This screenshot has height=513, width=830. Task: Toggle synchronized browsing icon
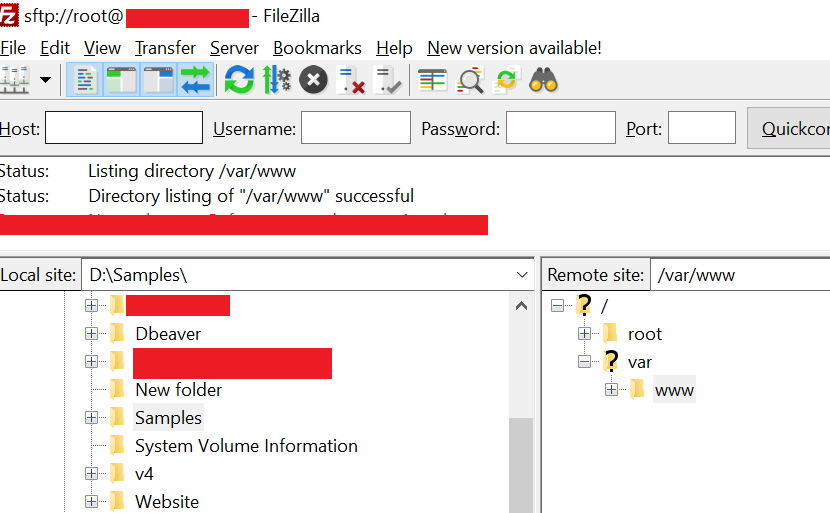click(507, 79)
